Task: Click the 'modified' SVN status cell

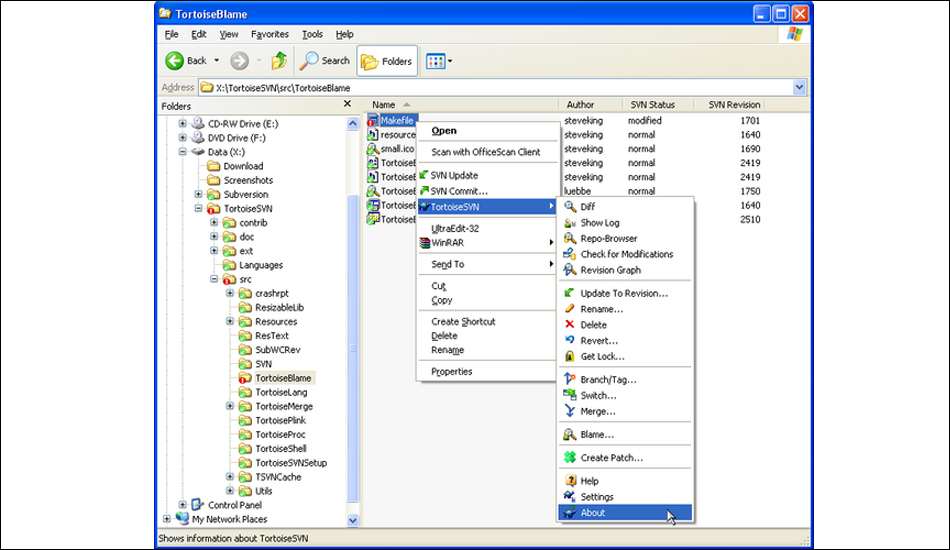Action: [x=645, y=121]
